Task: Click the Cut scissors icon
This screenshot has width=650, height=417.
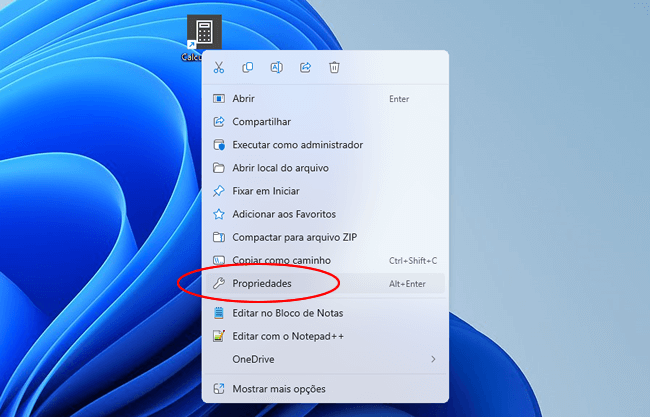Action: point(219,67)
